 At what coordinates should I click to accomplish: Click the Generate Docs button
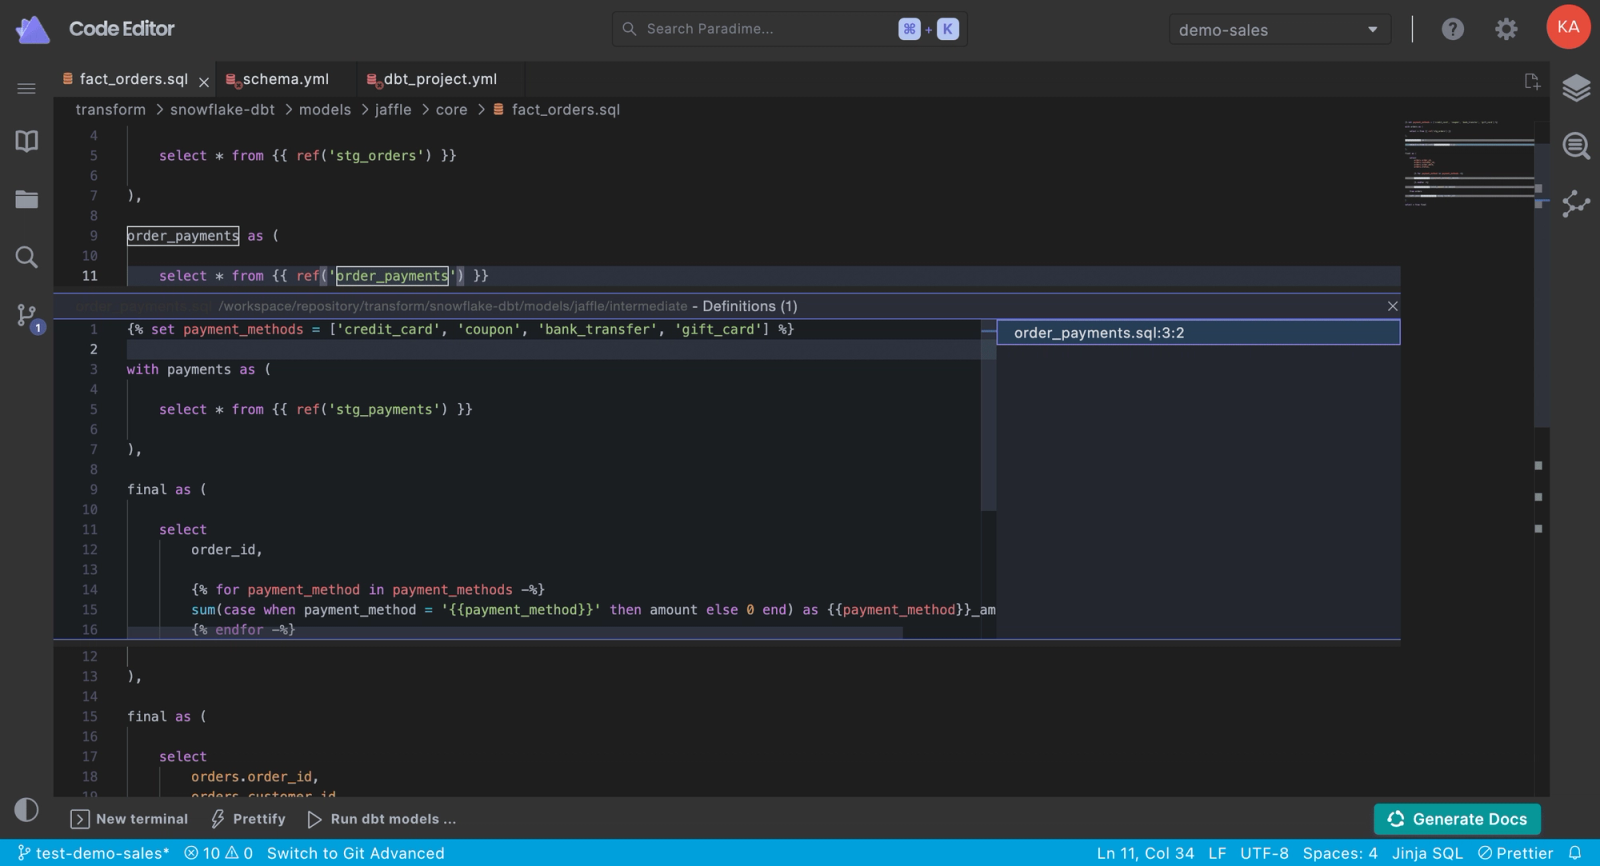1457,819
